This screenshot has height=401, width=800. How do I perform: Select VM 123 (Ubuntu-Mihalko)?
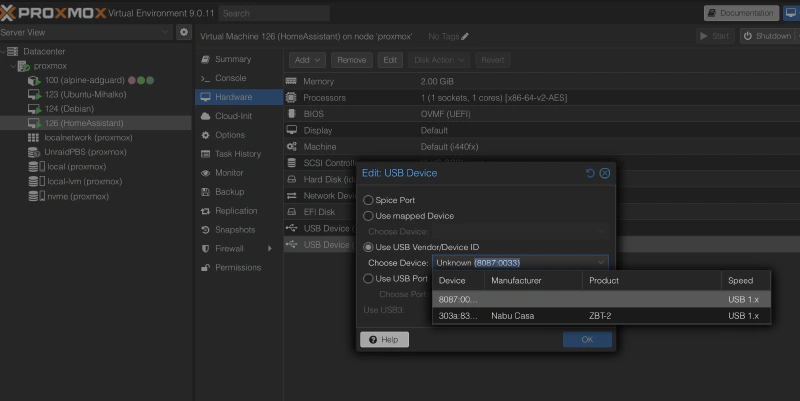point(85,94)
